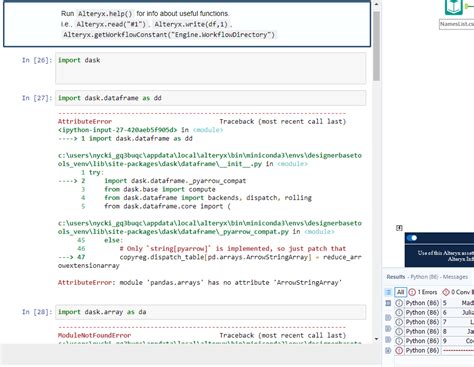Click the Alteryx.write(df,1) code snippet
This screenshot has width=474, height=367.
pos(191,24)
